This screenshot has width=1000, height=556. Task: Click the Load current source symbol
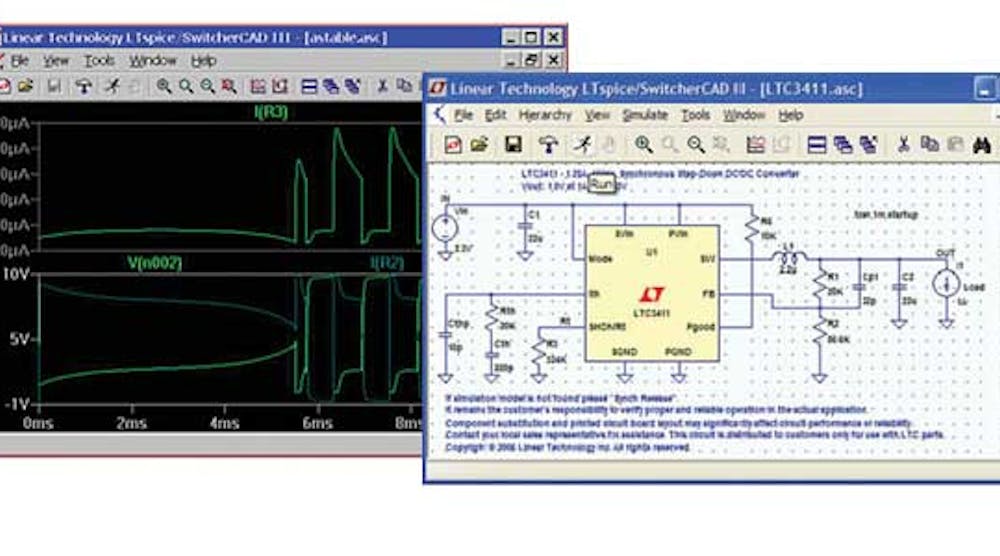click(946, 284)
